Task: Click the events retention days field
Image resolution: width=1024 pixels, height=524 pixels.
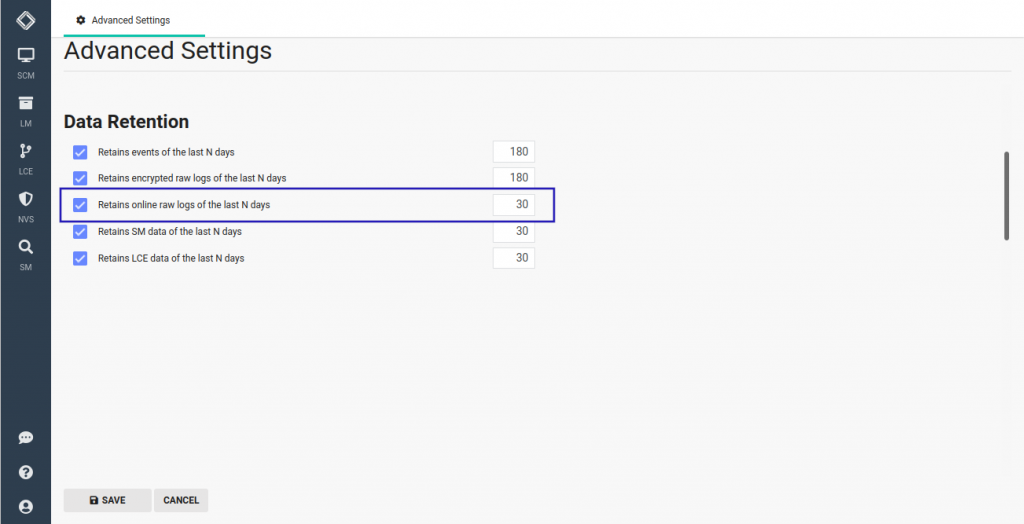Action: (x=514, y=152)
